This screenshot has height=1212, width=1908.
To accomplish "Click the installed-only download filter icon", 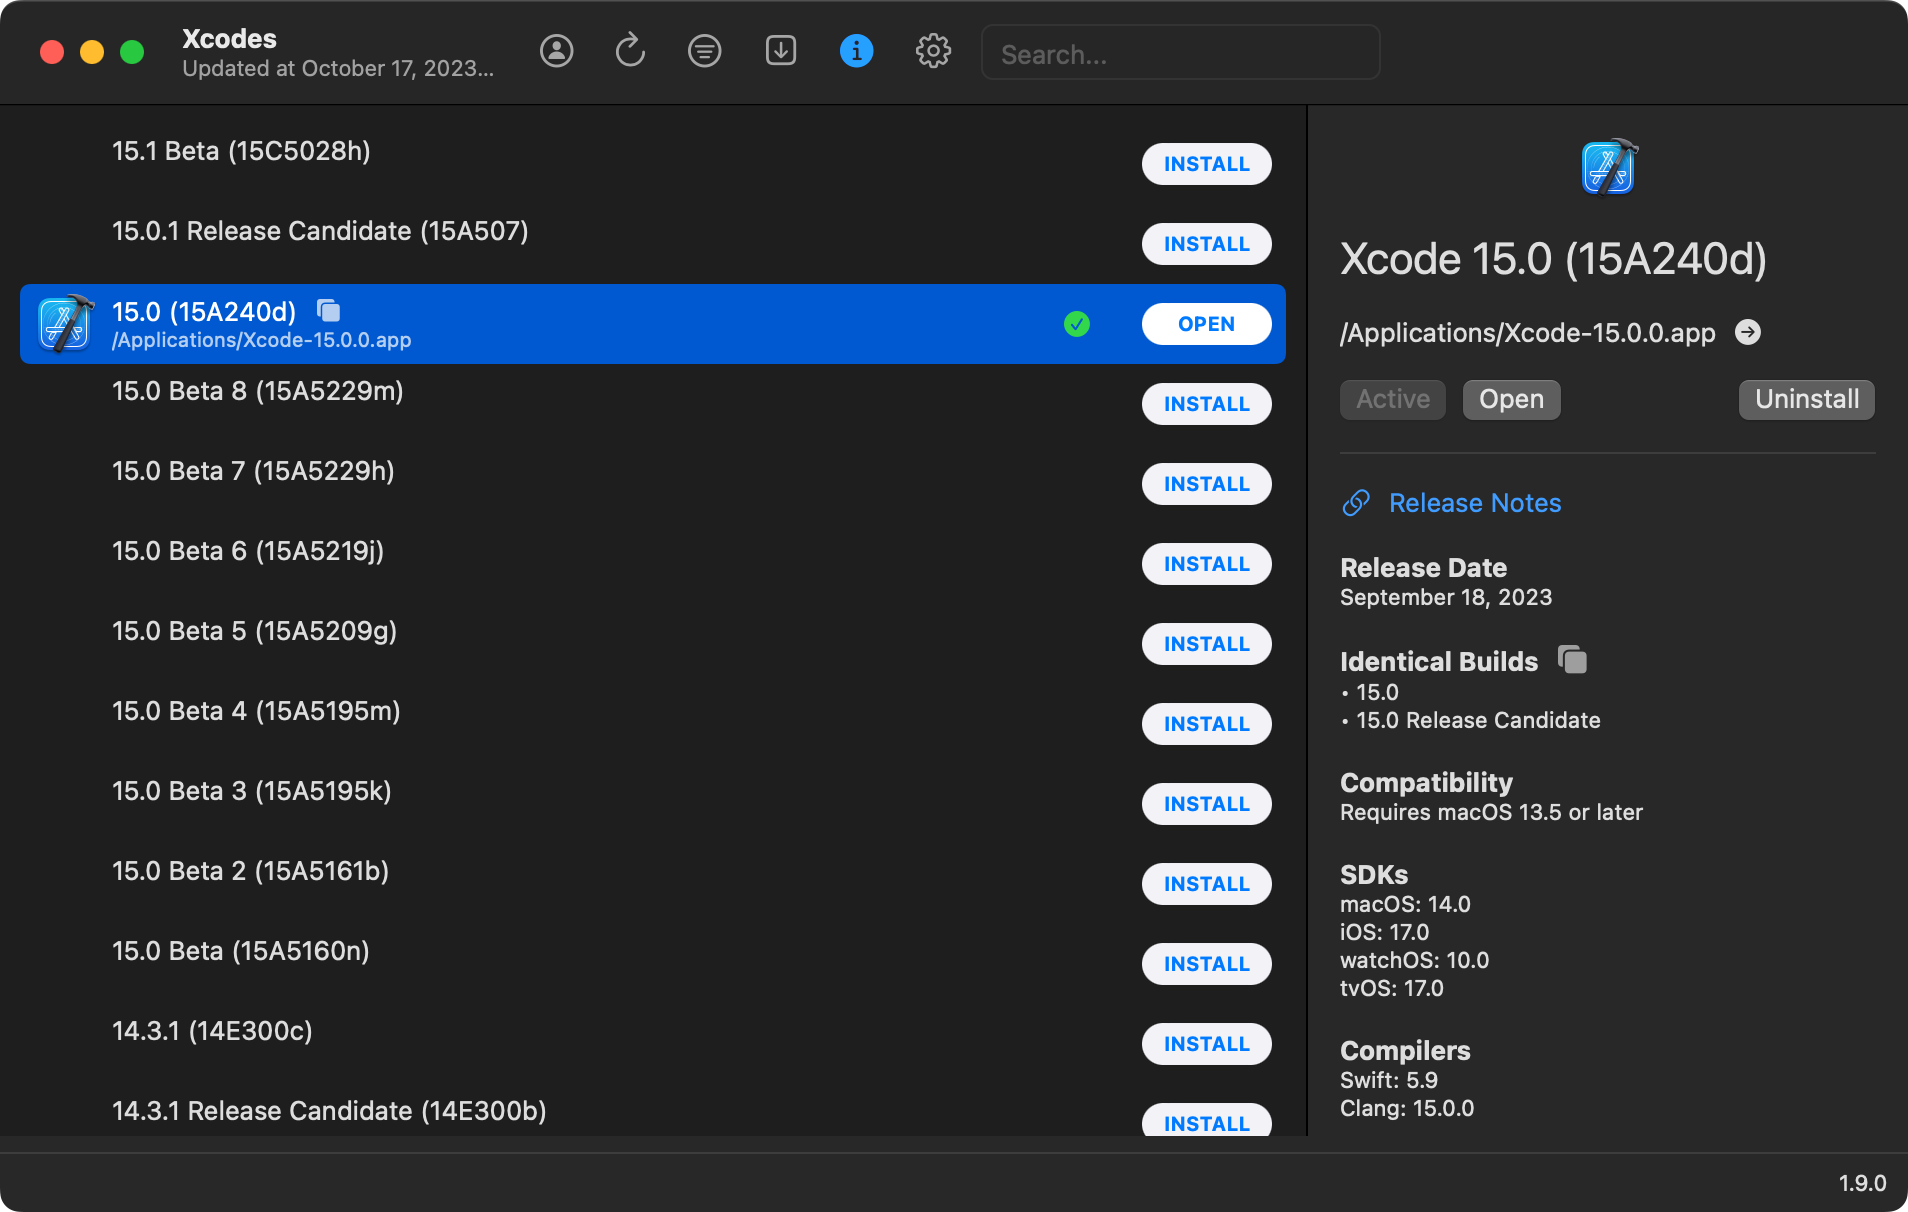I will pyautogui.click(x=780, y=51).
